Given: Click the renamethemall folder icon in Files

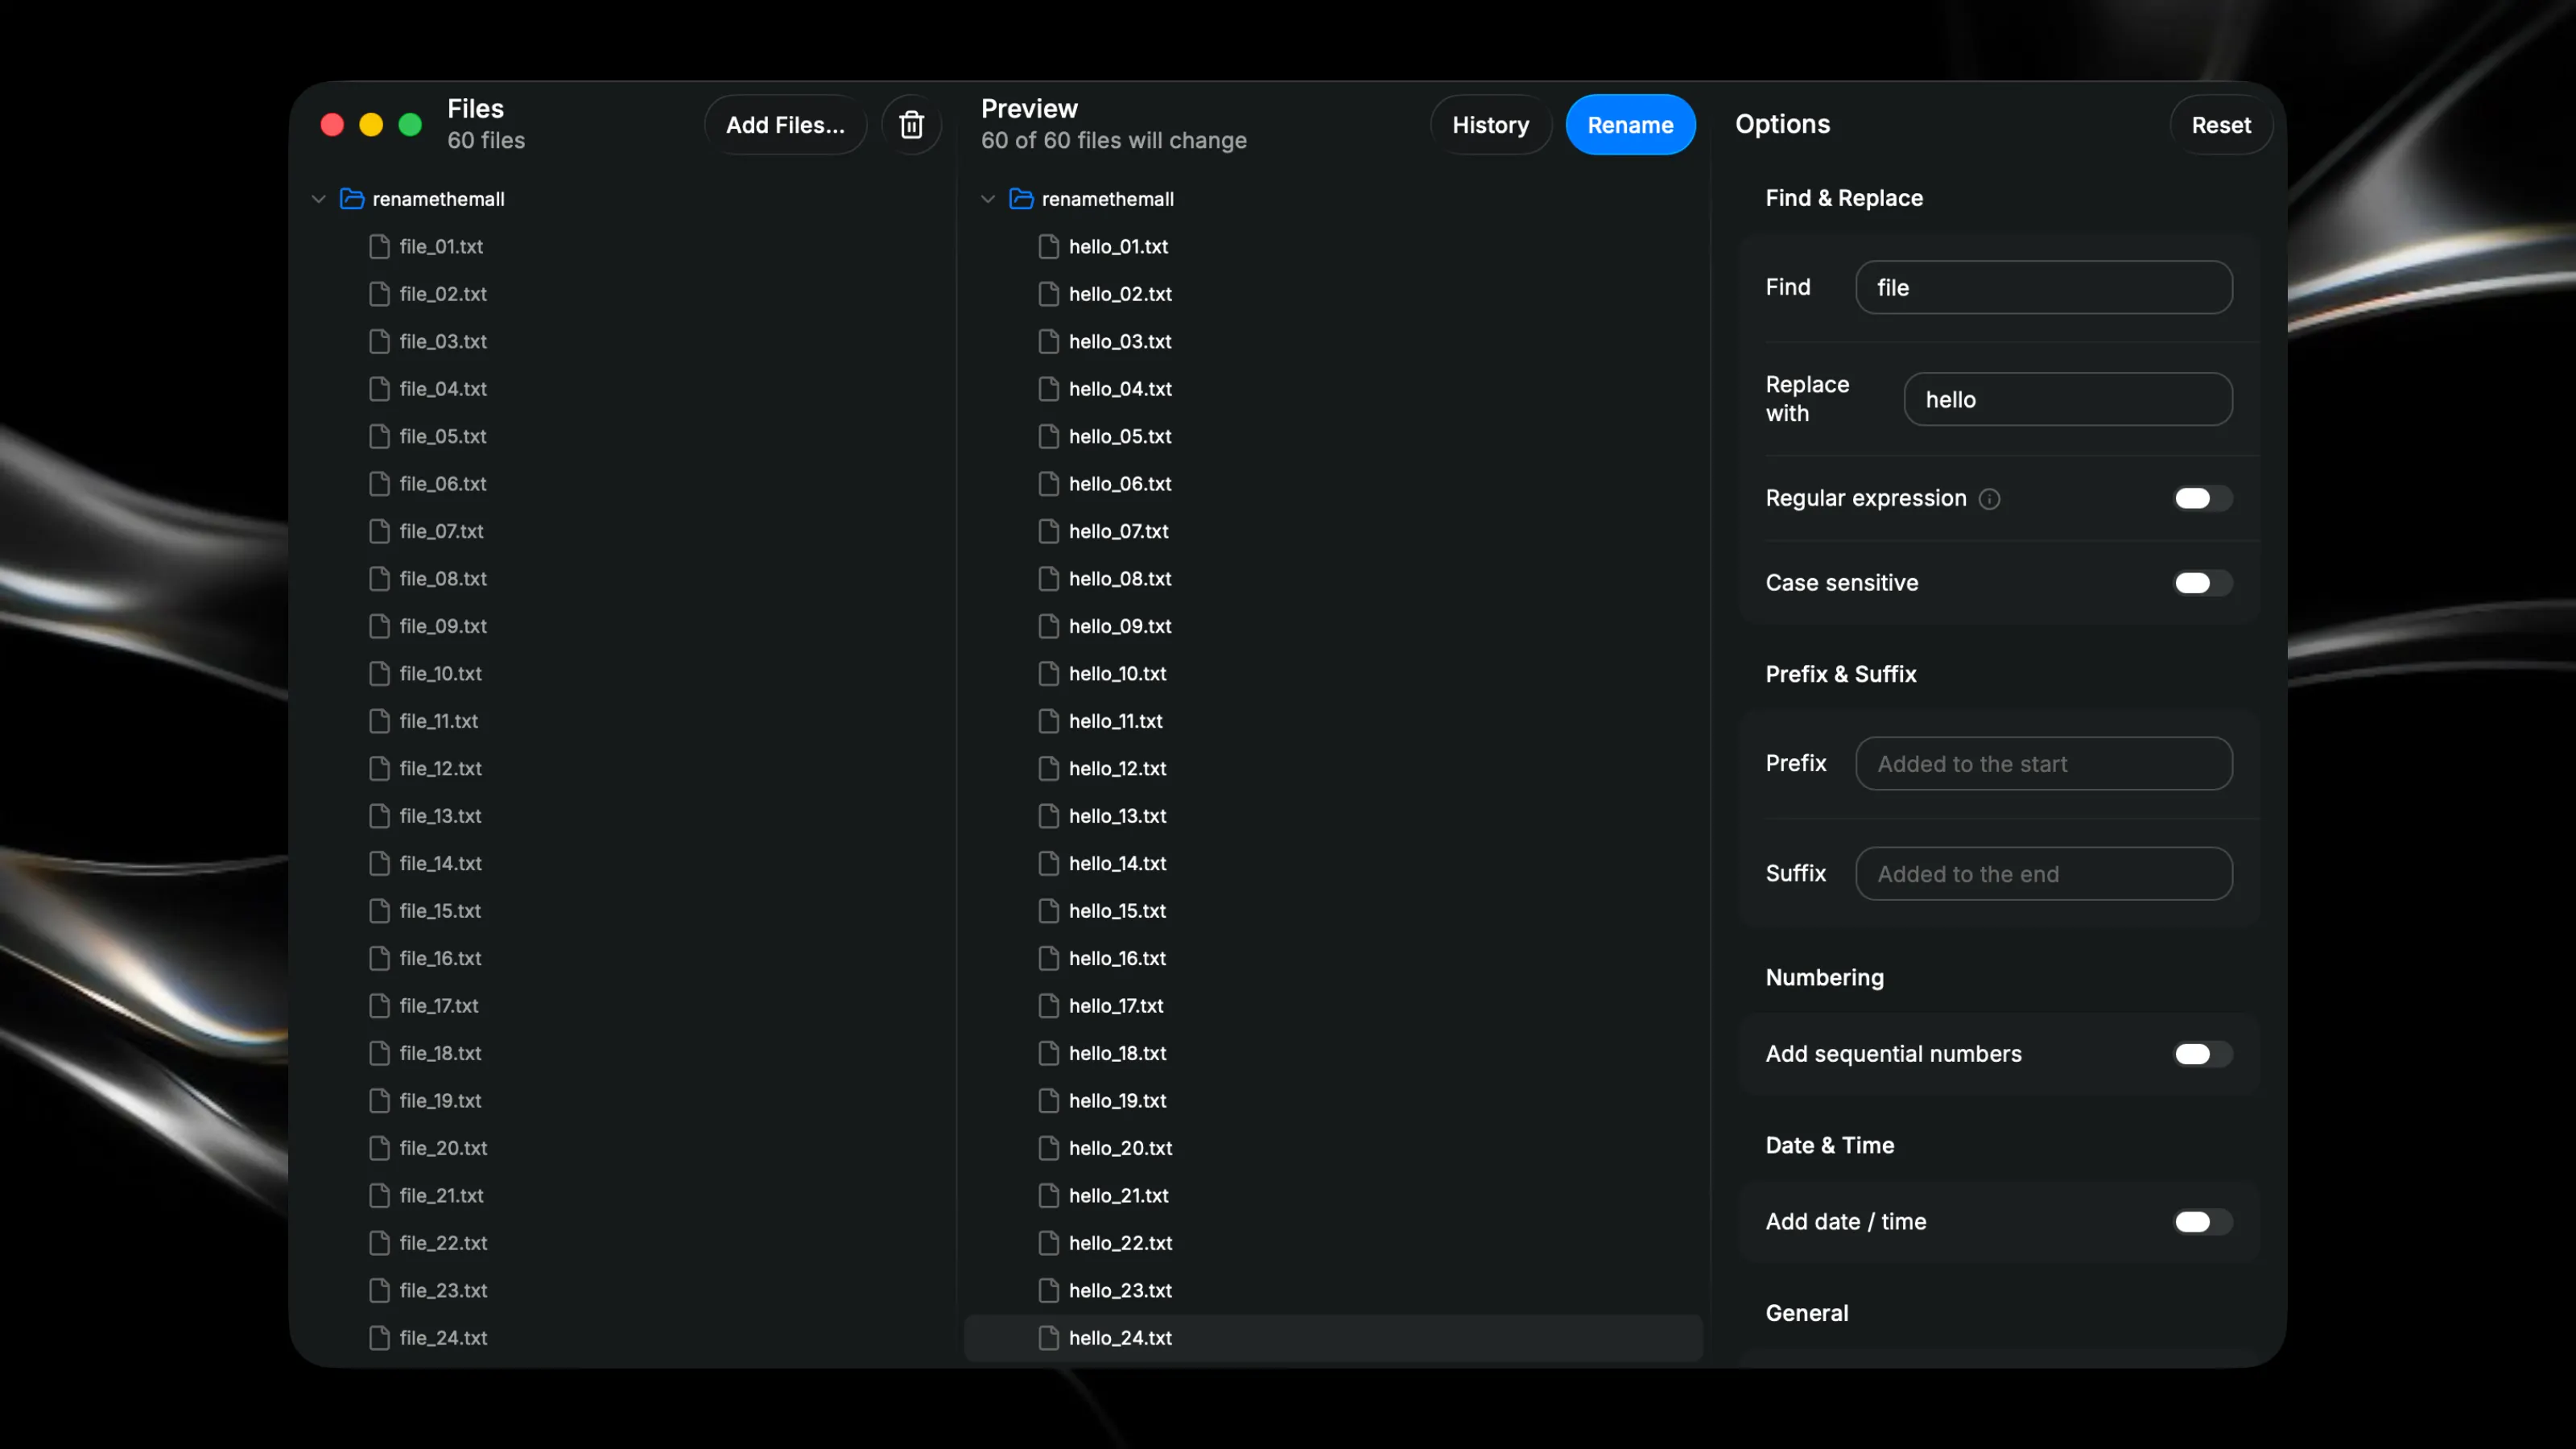Looking at the screenshot, I should 352,199.
